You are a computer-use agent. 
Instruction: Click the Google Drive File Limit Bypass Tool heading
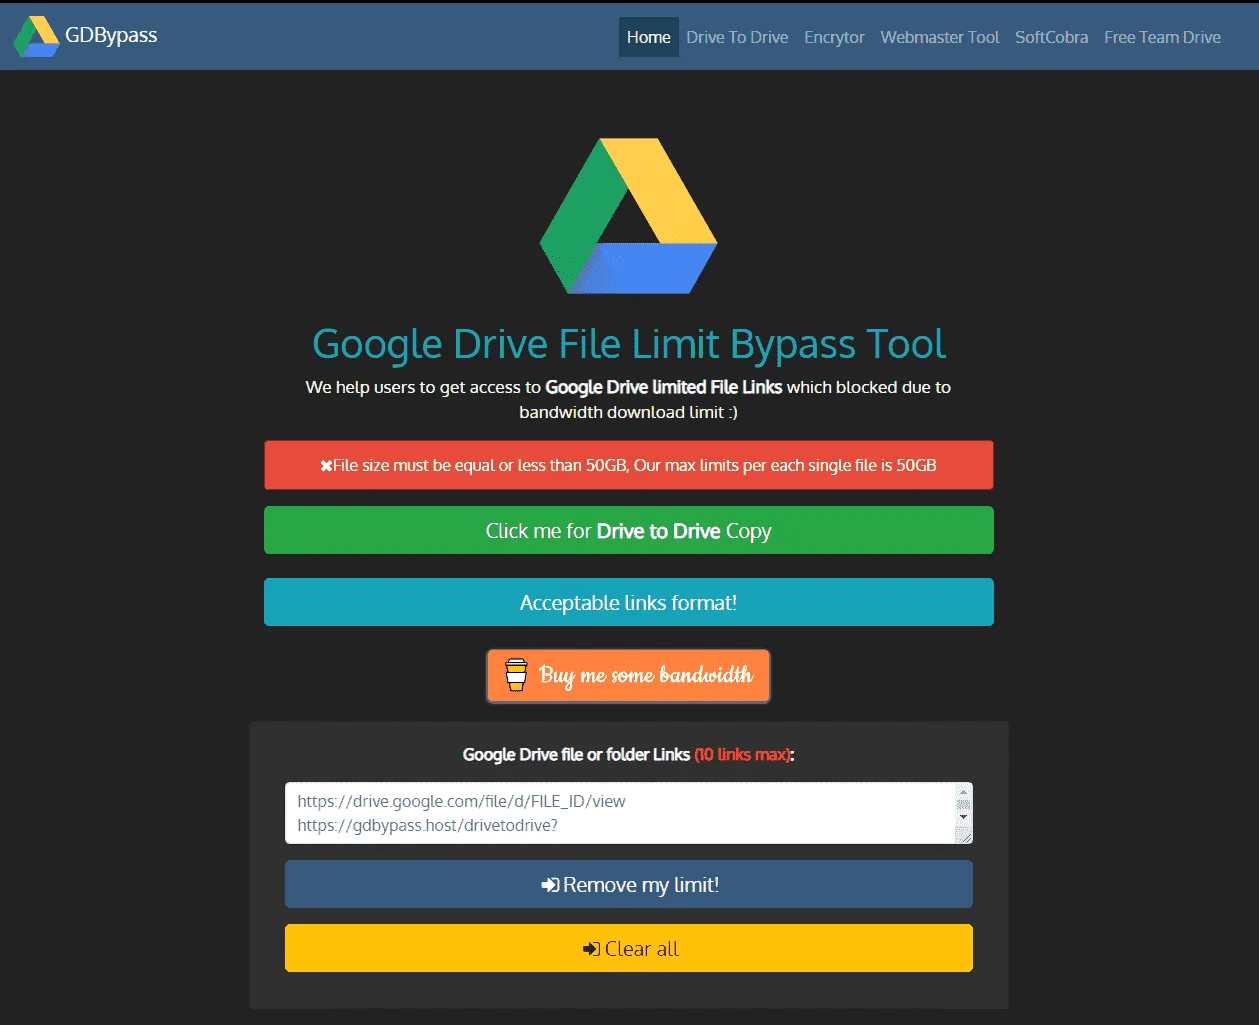point(629,343)
